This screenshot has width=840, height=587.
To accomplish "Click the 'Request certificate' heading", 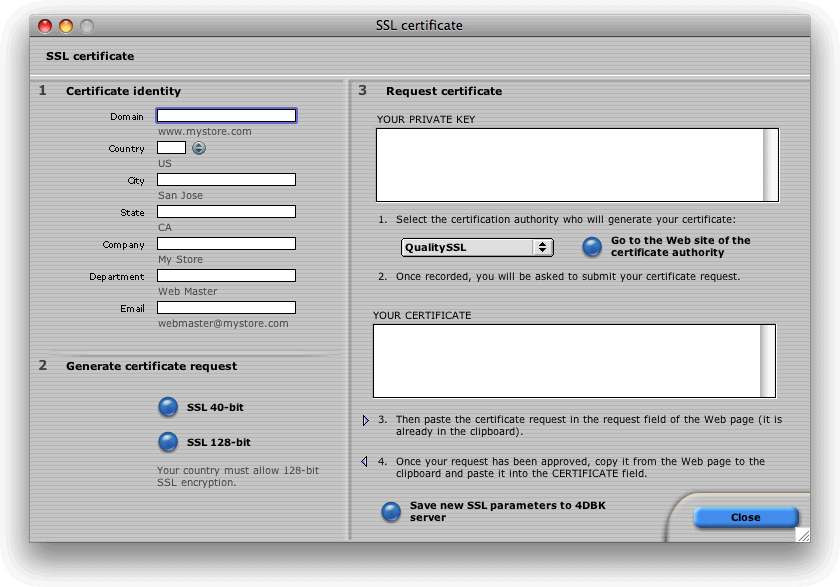I will click(x=444, y=91).
